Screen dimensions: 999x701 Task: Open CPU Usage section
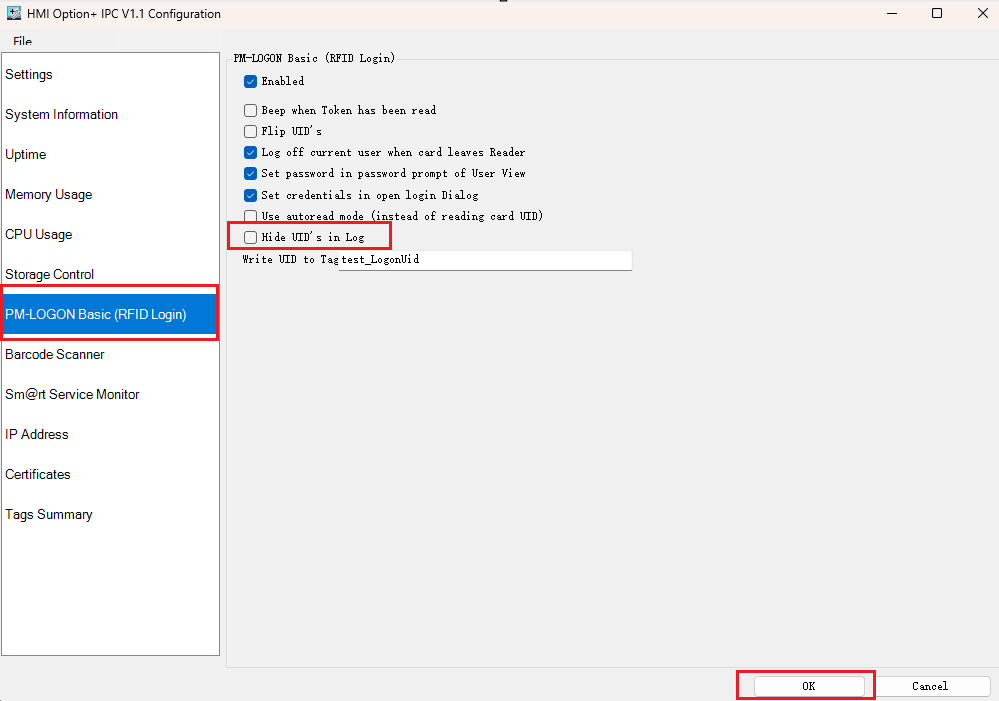pyautogui.click(x=38, y=235)
